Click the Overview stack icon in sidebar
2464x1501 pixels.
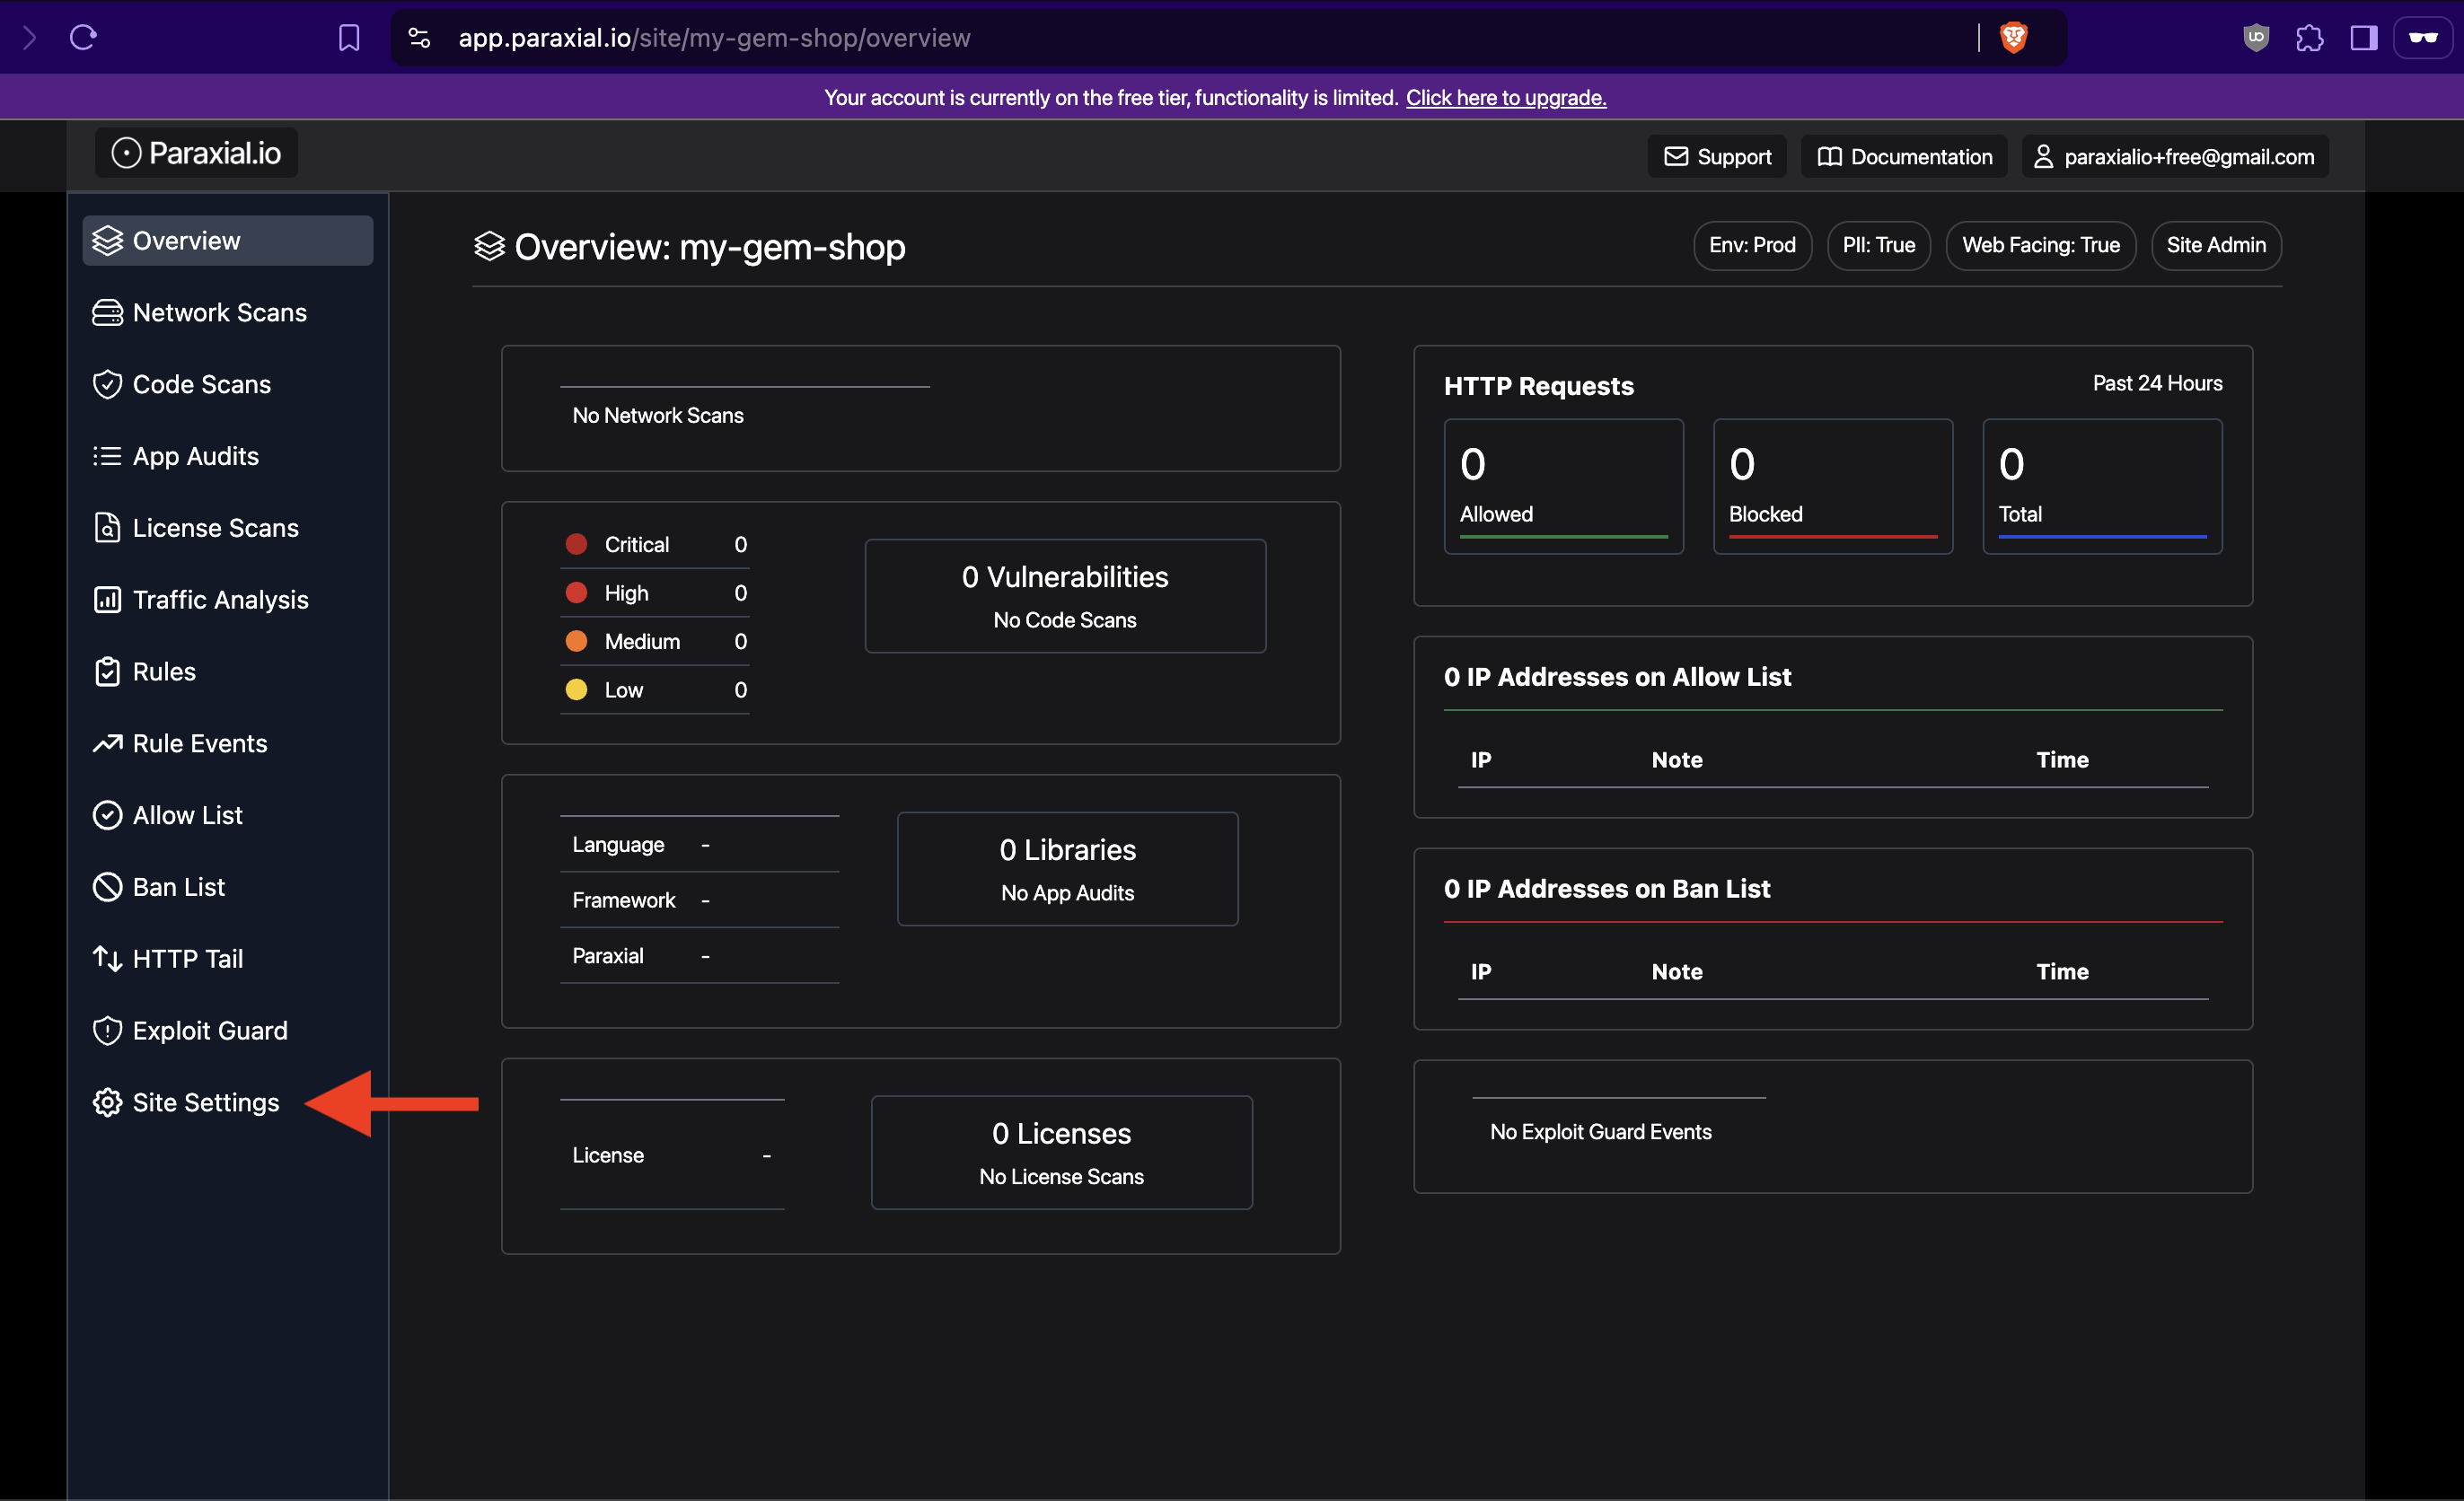107,241
